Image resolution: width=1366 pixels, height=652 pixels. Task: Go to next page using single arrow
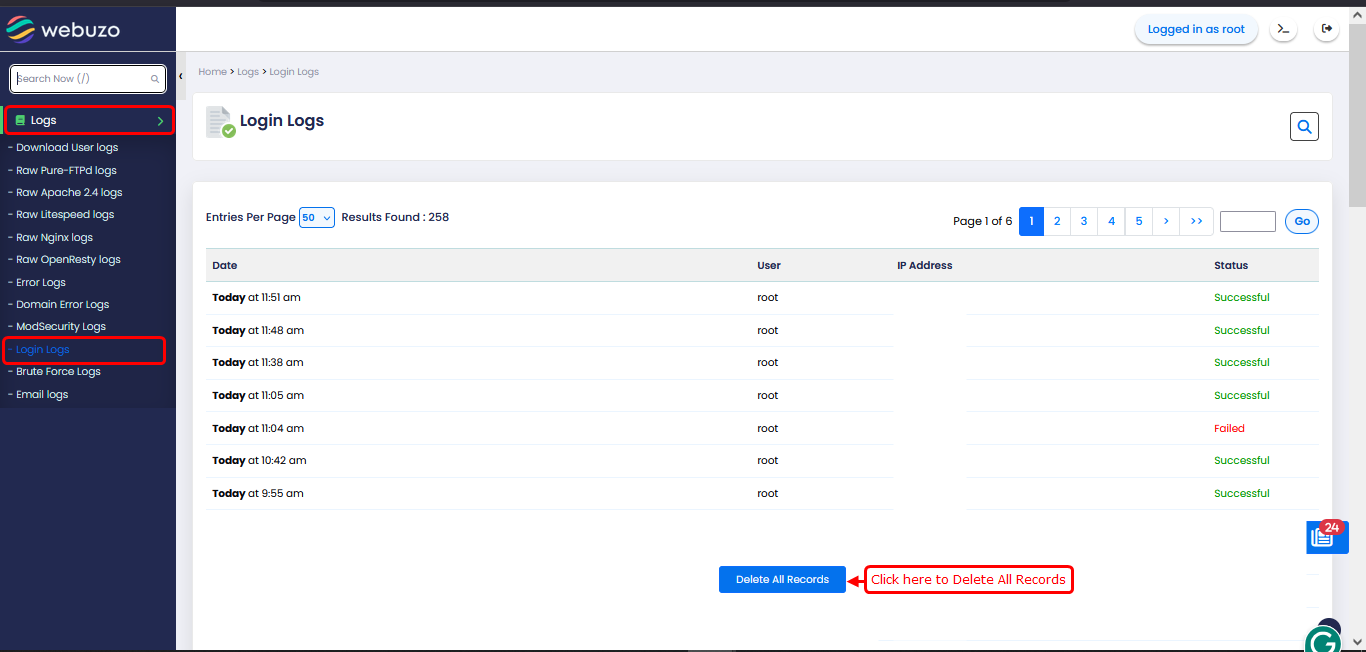pos(1166,221)
